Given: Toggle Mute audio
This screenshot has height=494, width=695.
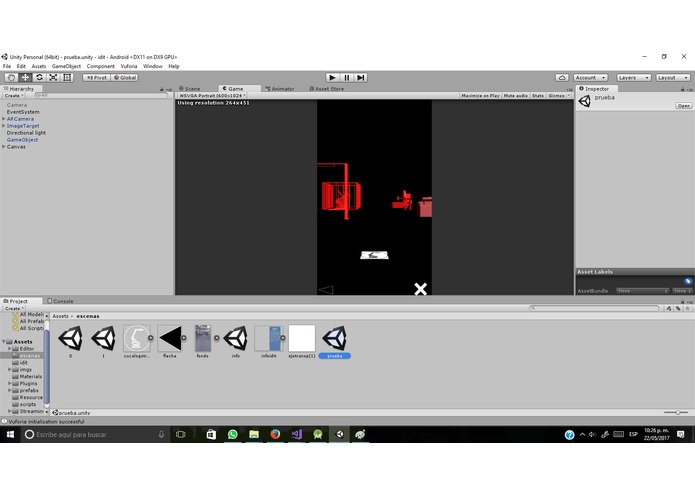Looking at the screenshot, I should 515,96.
